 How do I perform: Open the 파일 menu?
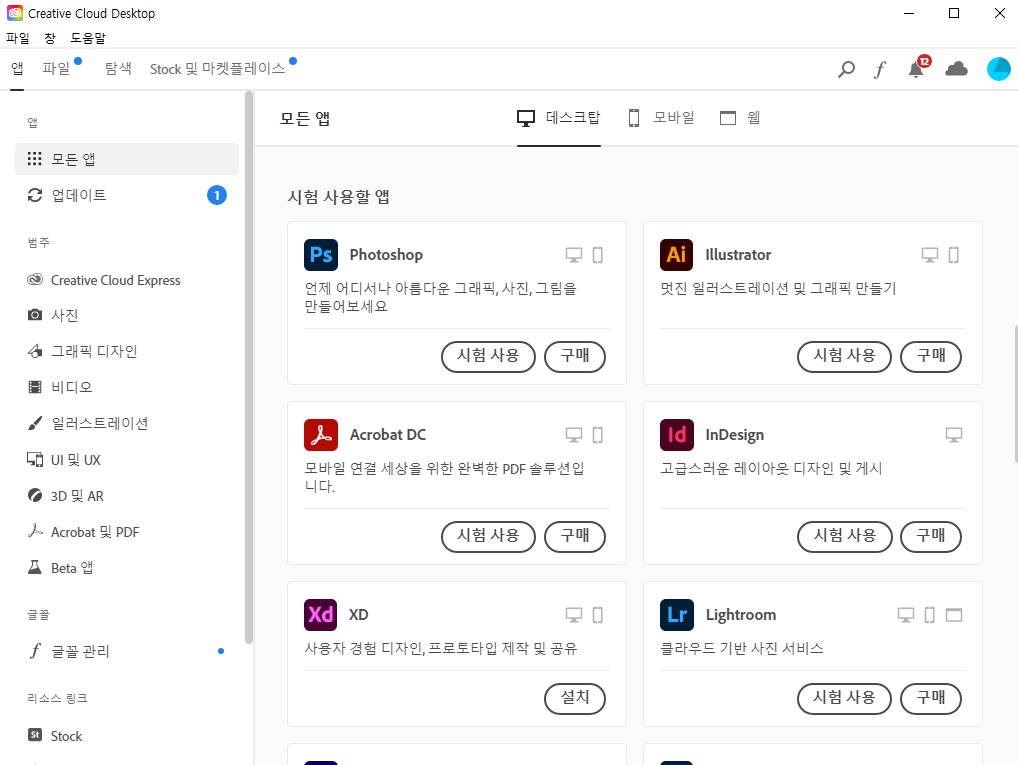pyautogui.click(x=18, y=38)
